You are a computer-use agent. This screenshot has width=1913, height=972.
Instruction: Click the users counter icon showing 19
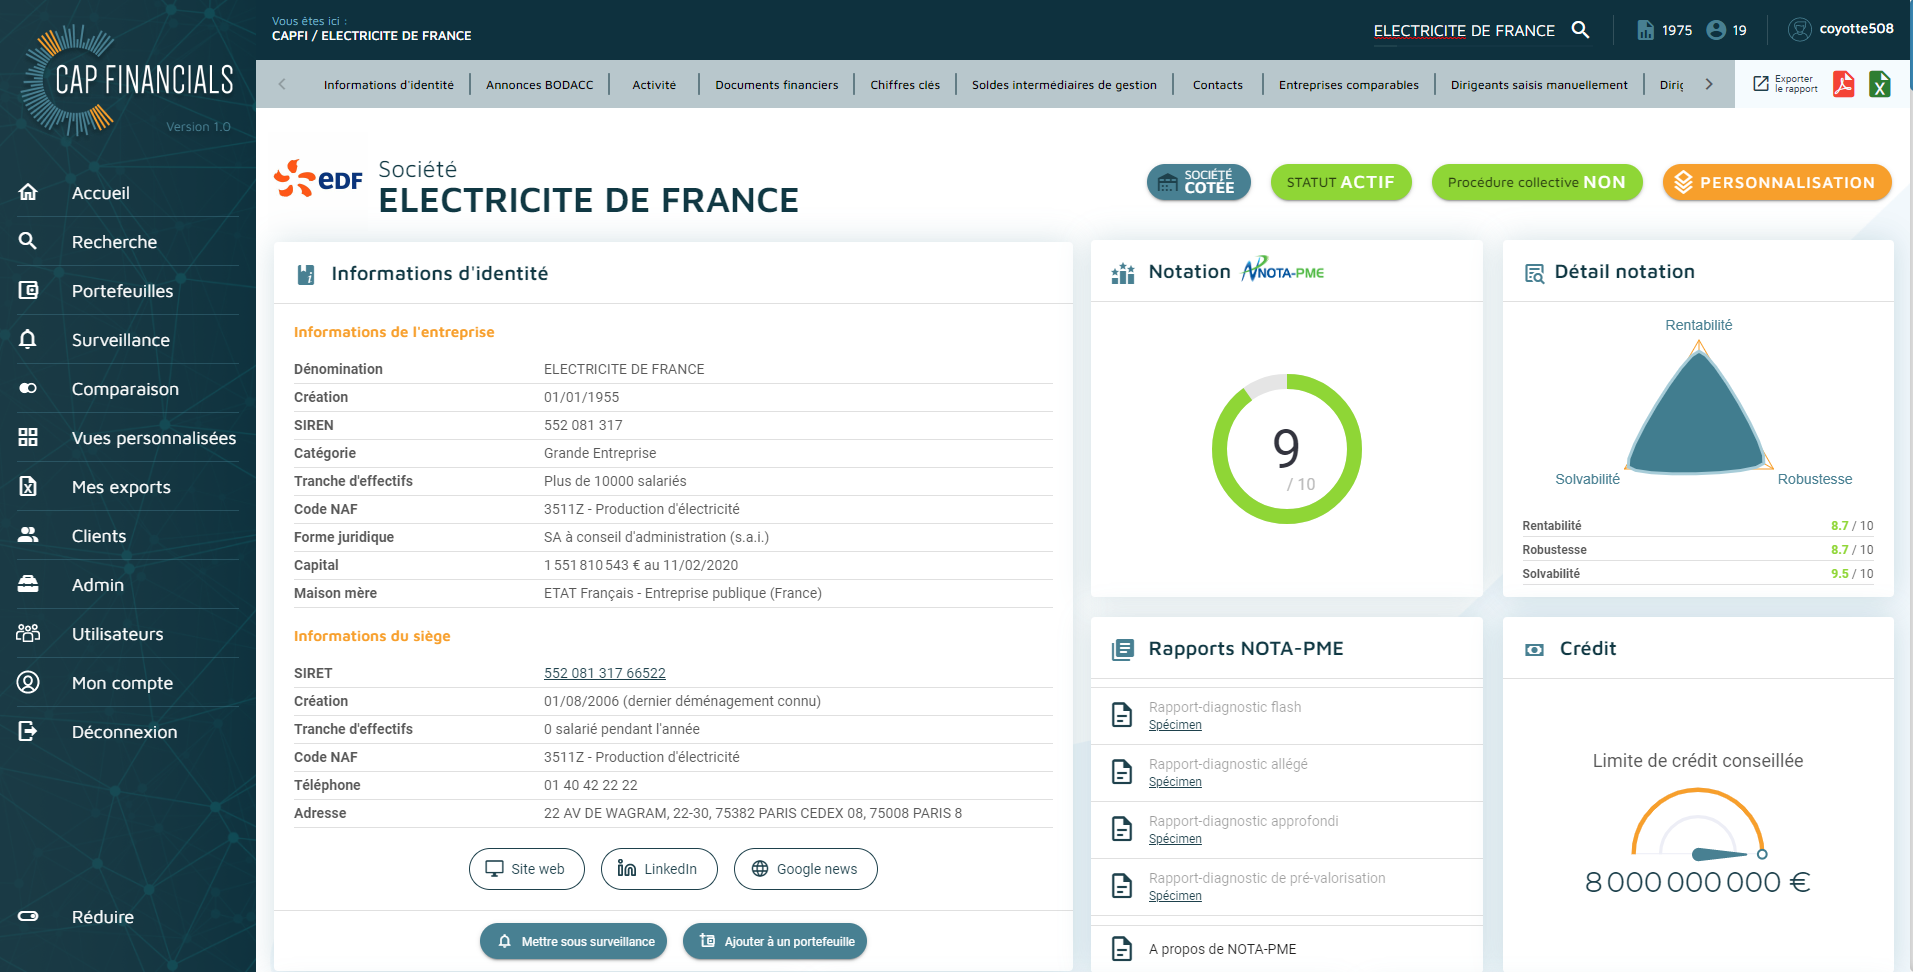point(1716,30)
